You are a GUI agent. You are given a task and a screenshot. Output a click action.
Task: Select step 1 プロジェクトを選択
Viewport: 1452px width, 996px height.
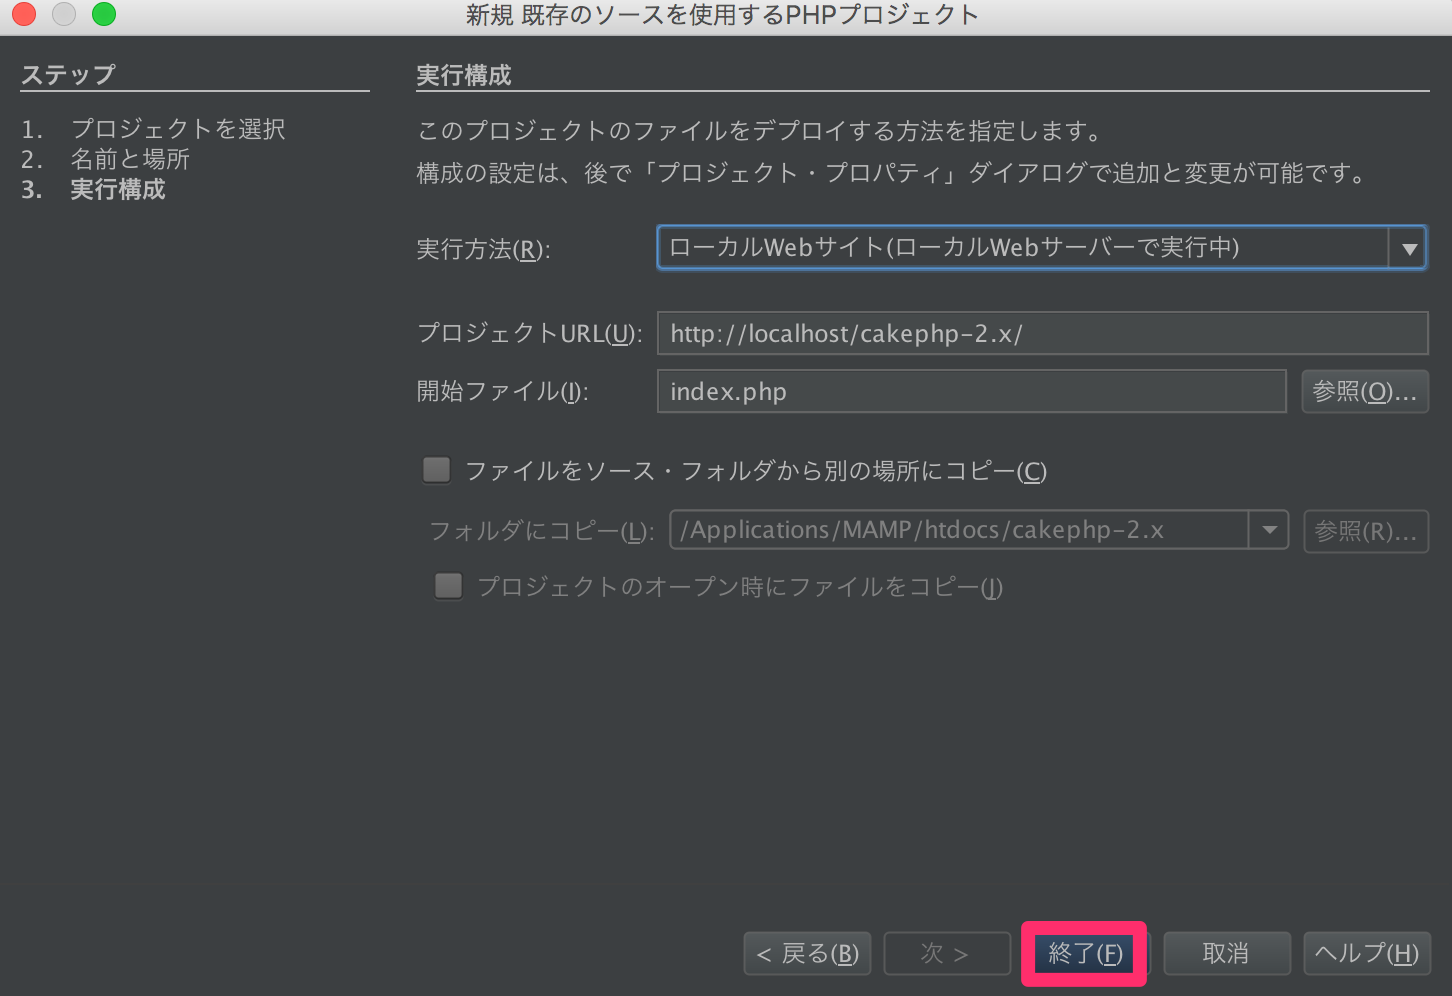click(x=177, y=129)
